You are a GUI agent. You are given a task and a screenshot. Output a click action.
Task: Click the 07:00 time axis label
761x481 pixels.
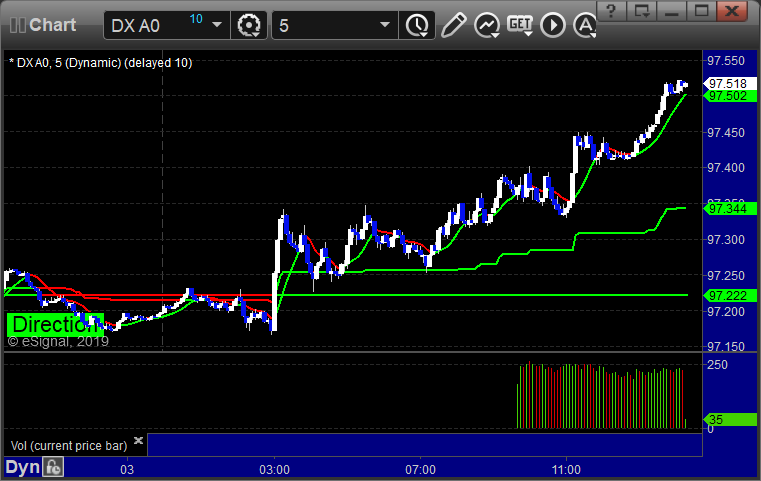420,470
